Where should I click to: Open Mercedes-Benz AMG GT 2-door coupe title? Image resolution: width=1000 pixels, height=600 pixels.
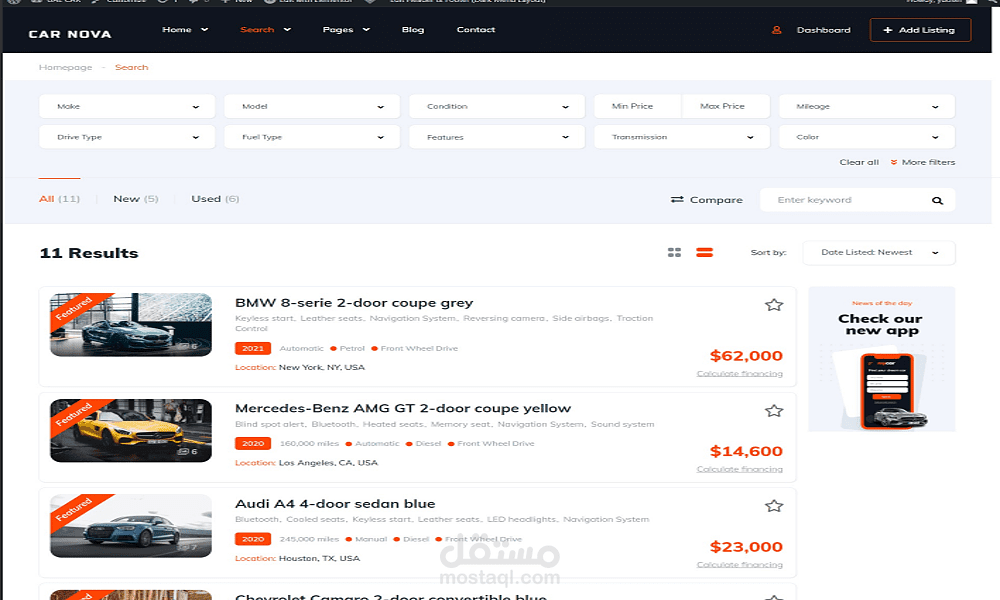[403, 408]
